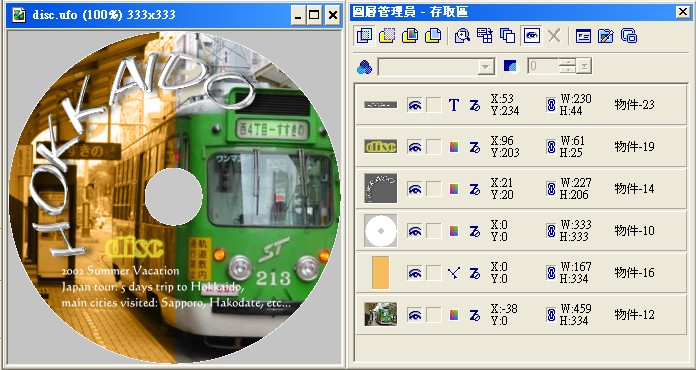Click the transparency spinner arrows
Screen dimensions: 696x370
pyautogui.click(x=567, y=67)
